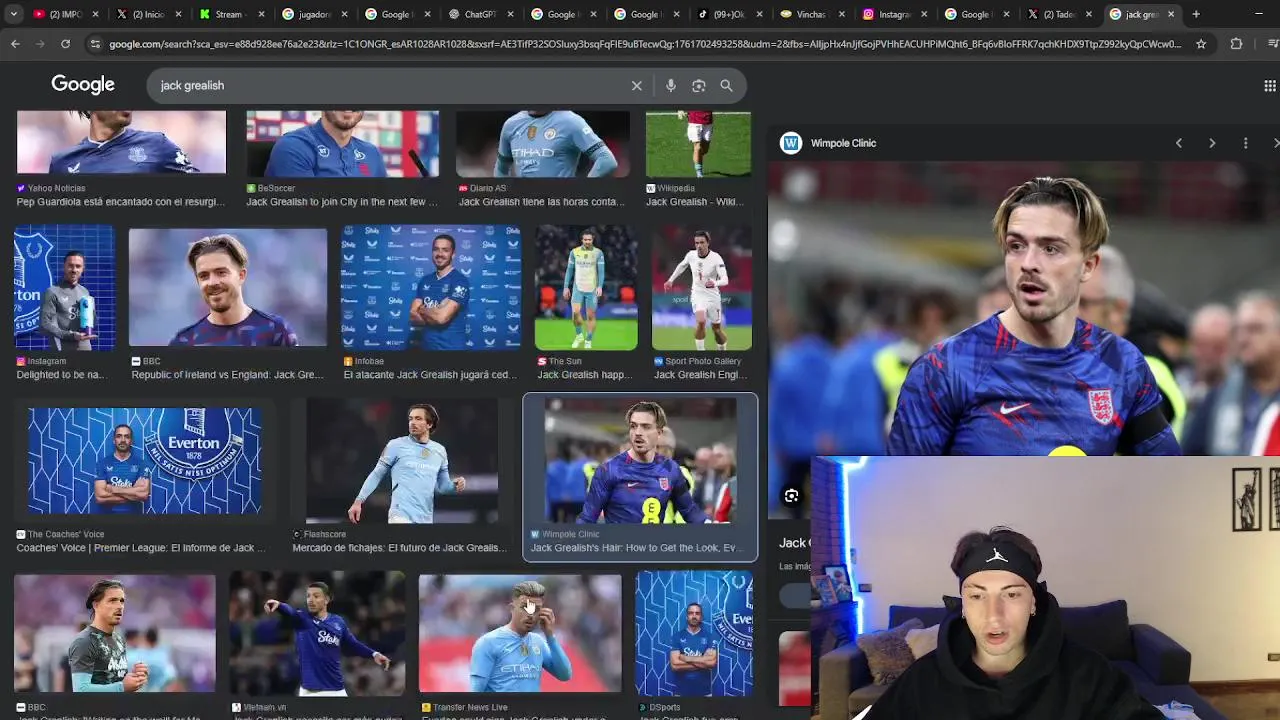Open the DSports Everton image thumbnail

click(x=694, y=634)
